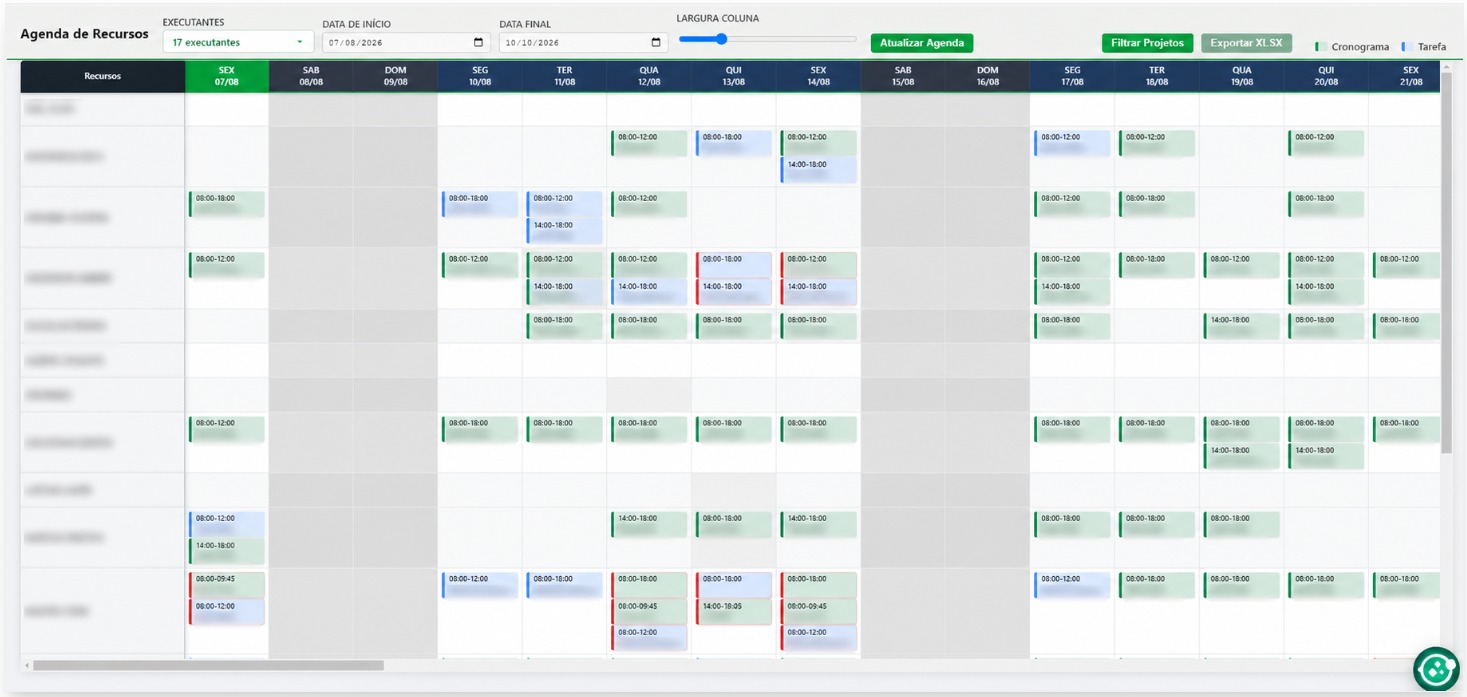The height and width of the screenshot is (697, 1467).
Task: Select the QUA 12/08 column header
Action: point(649,76)
